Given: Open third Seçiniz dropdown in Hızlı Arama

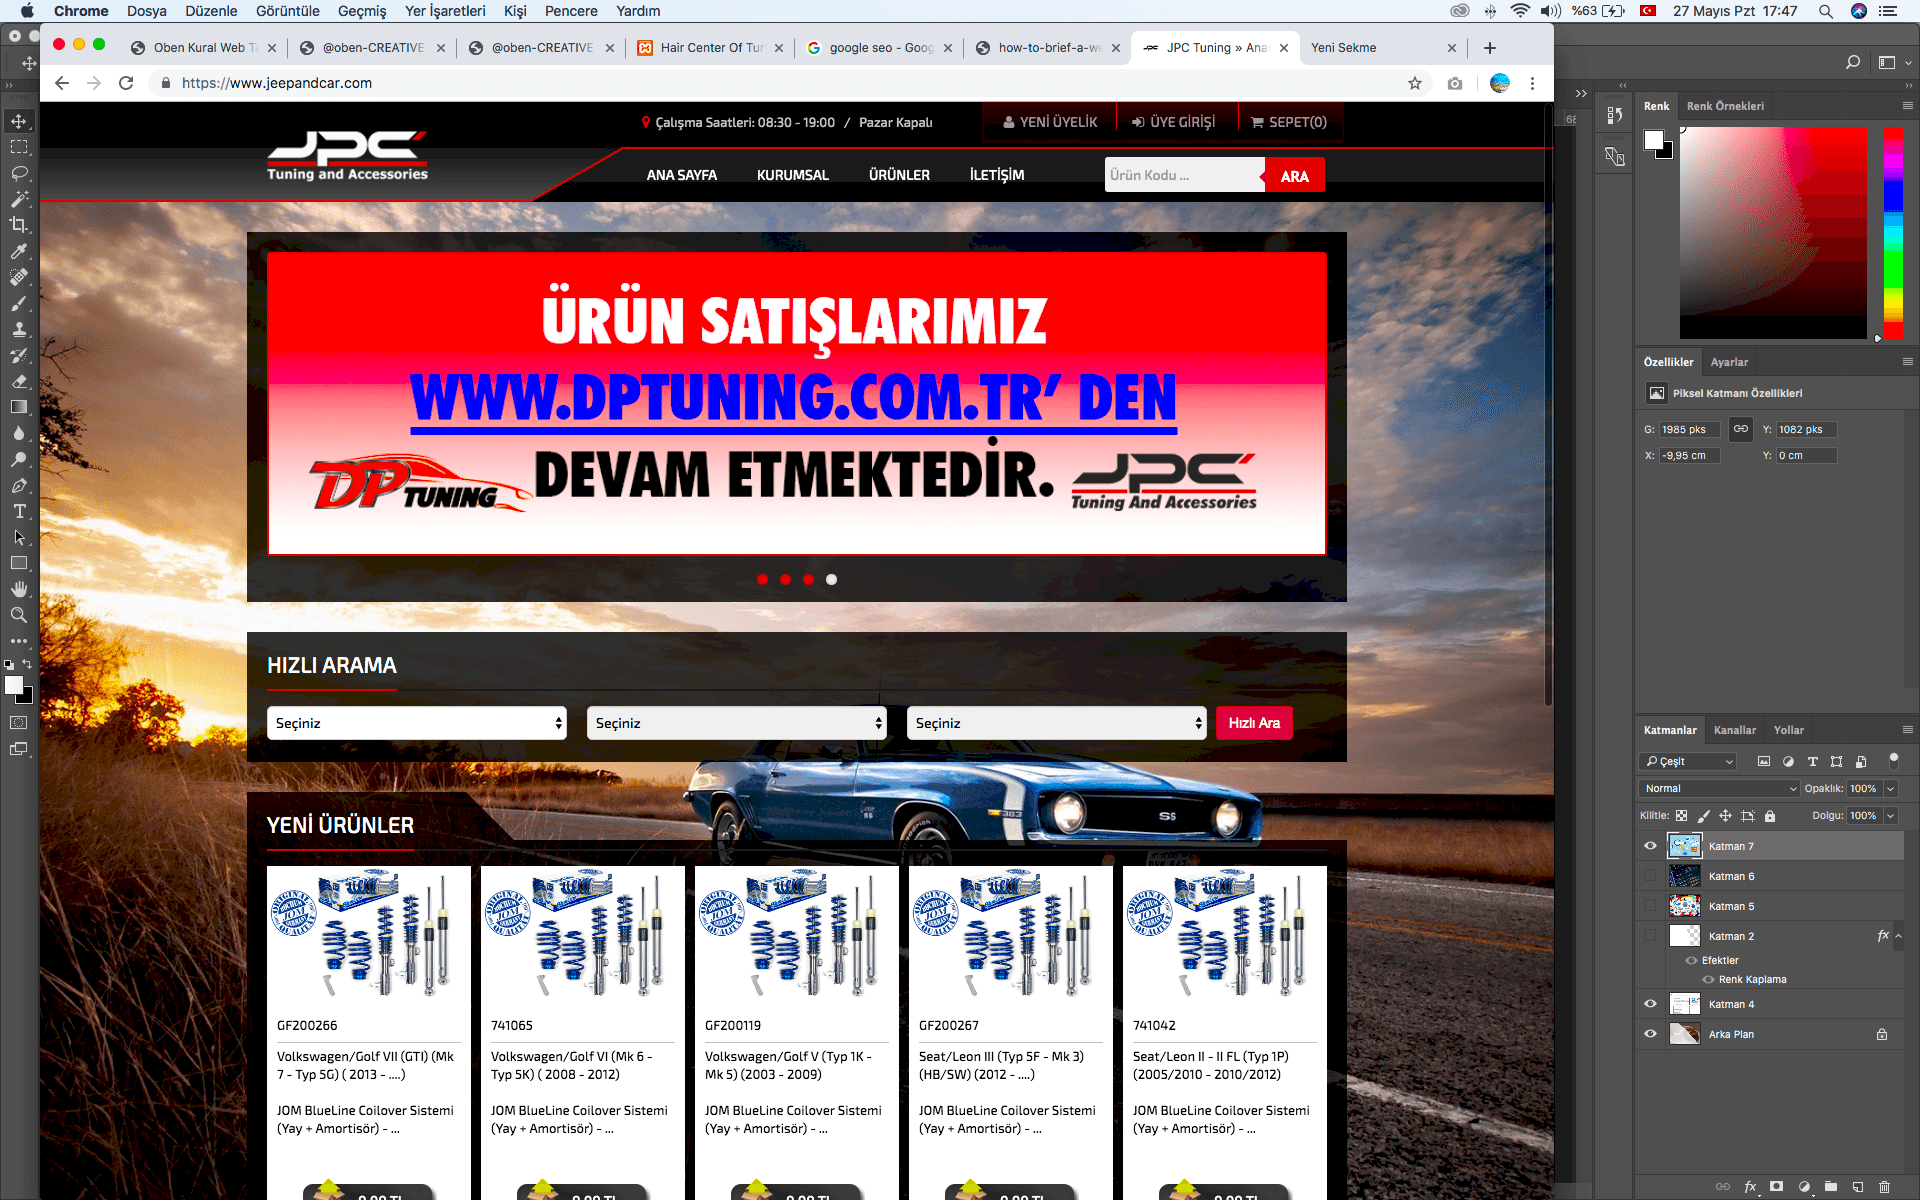Looking at the screenshot, I should click(1057, 723).
